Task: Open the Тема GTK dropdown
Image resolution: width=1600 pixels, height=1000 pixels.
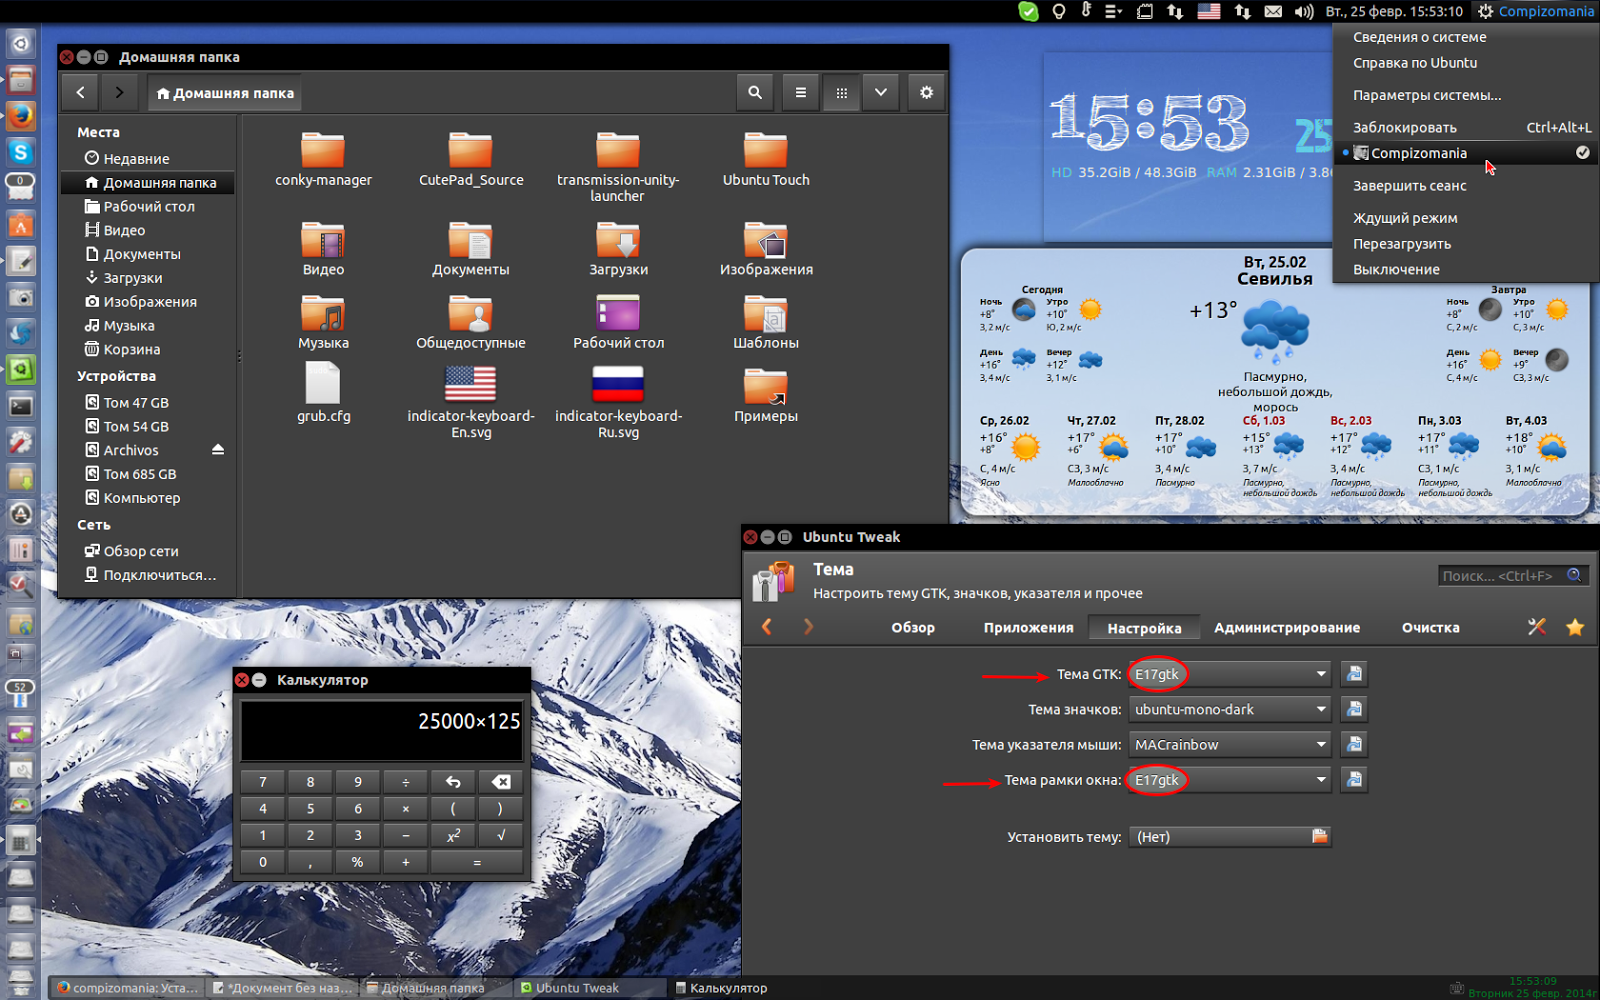Action: pyautogui.click(x=1230, y=674)
